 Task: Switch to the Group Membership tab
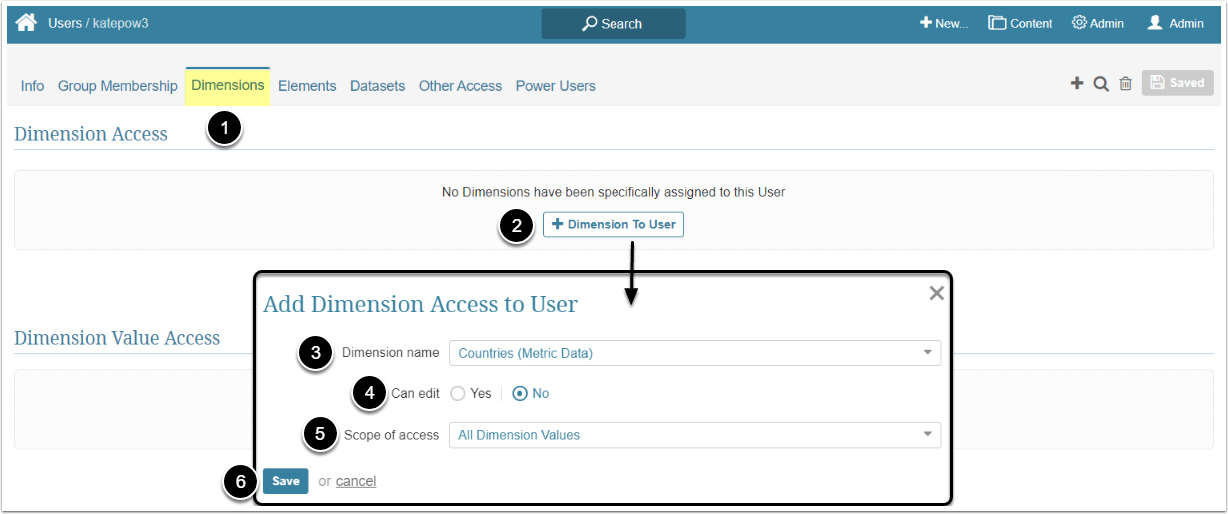[117, 86]
